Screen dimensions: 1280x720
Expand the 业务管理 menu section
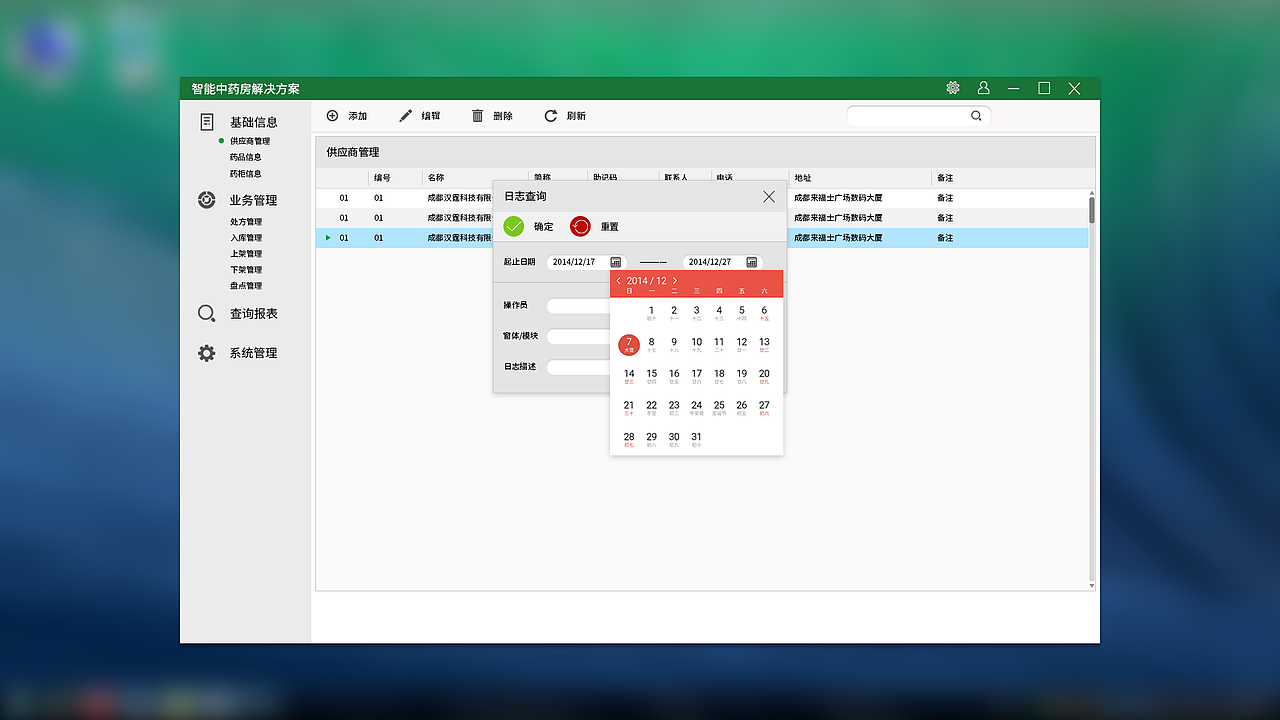click(254, 200)
